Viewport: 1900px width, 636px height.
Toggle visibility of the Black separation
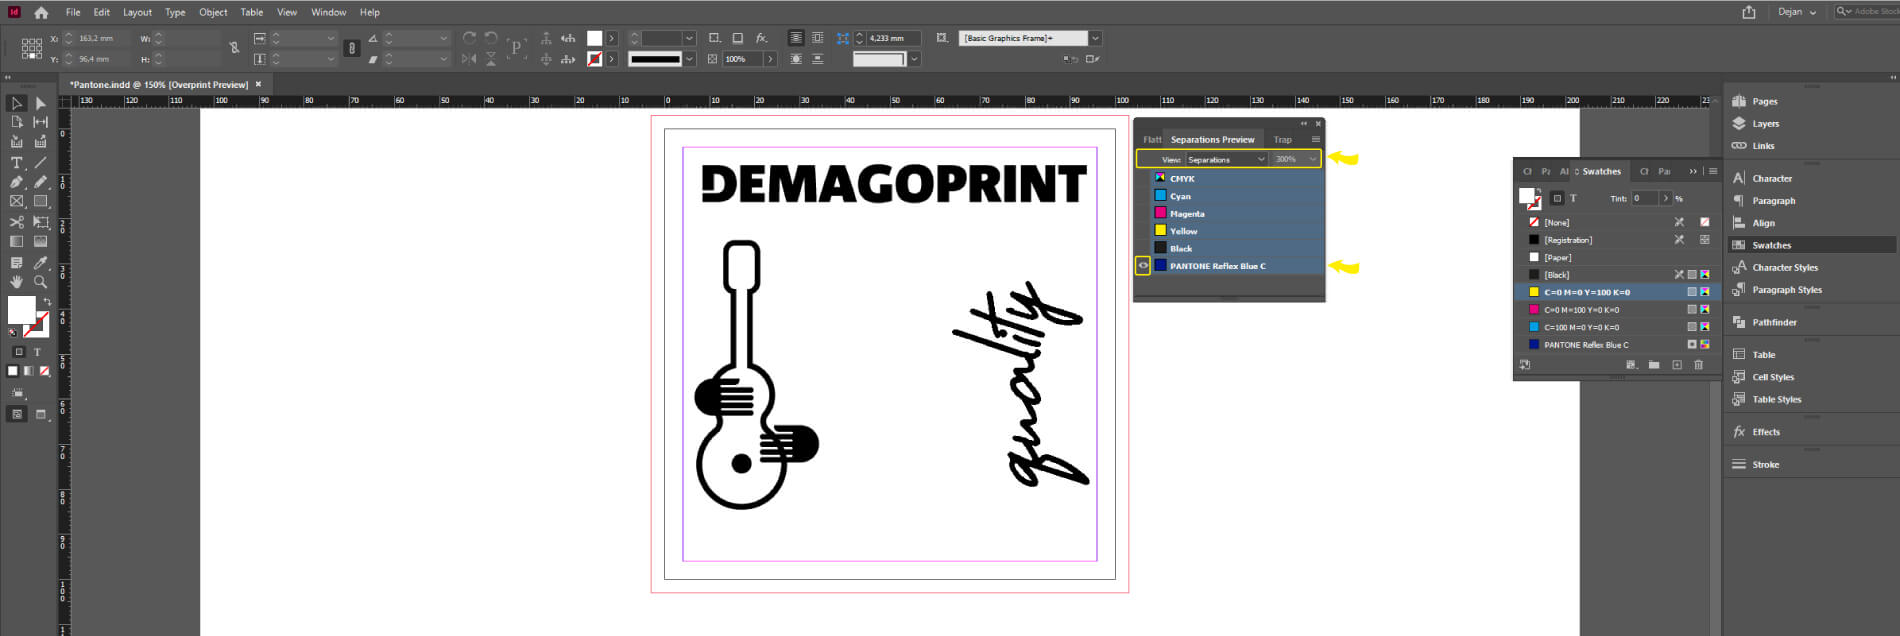[1143, 248]
